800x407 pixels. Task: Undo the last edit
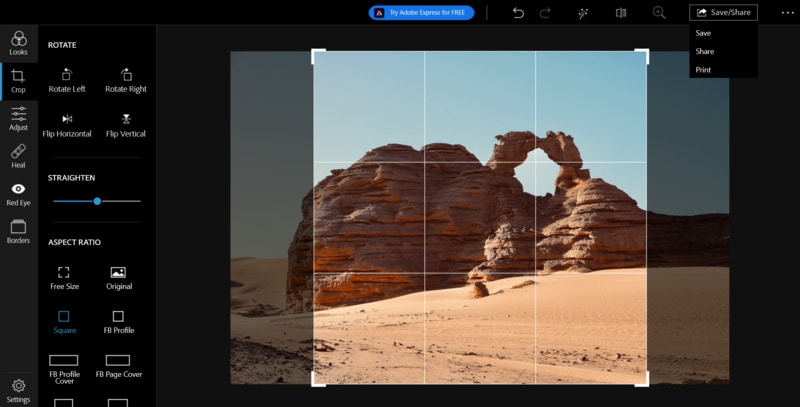coord(518,13)
